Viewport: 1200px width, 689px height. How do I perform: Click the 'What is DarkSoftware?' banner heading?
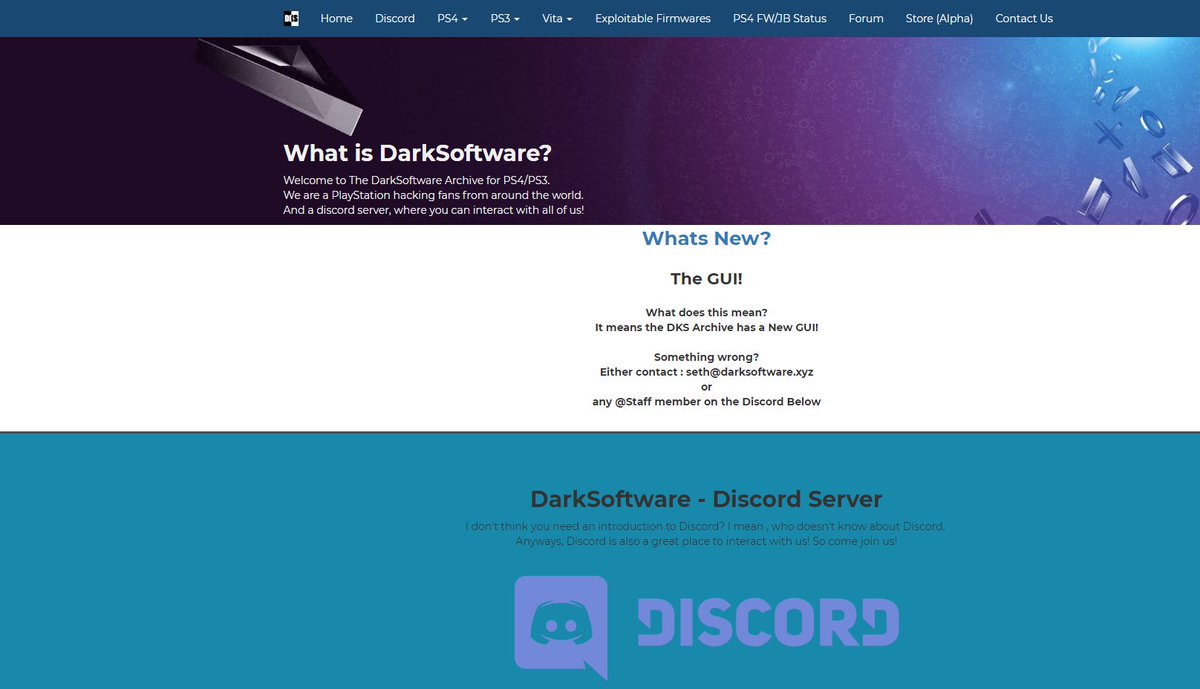click(x=417, y=153)
